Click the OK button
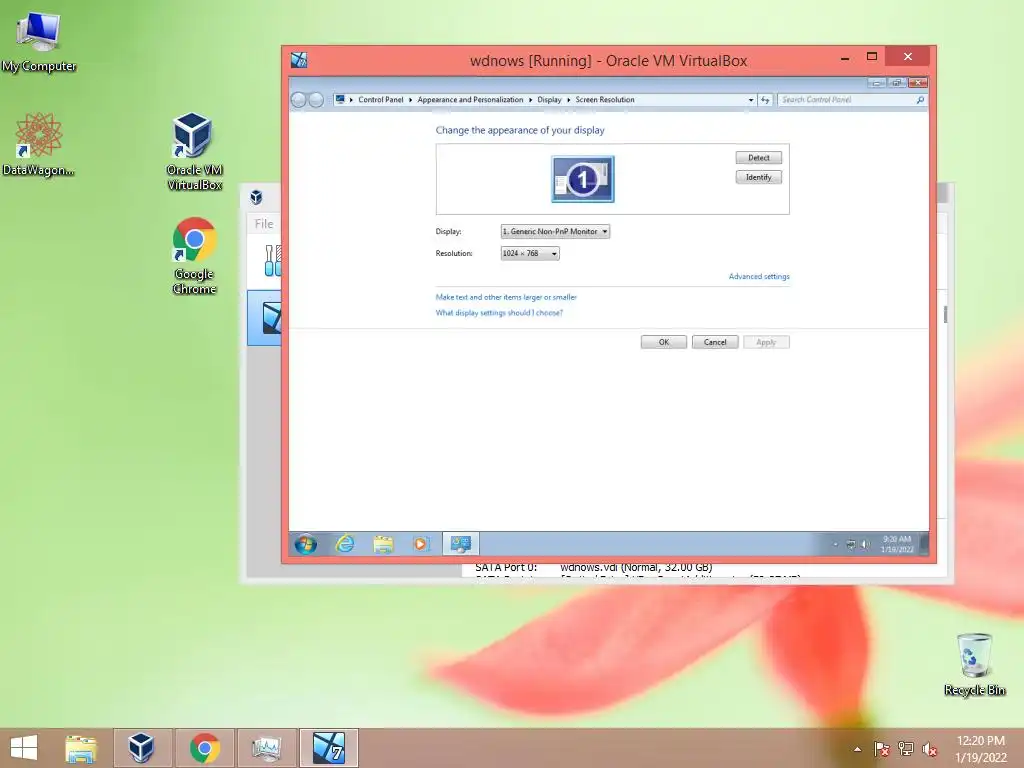1024x768 pixels. [664, 342]
